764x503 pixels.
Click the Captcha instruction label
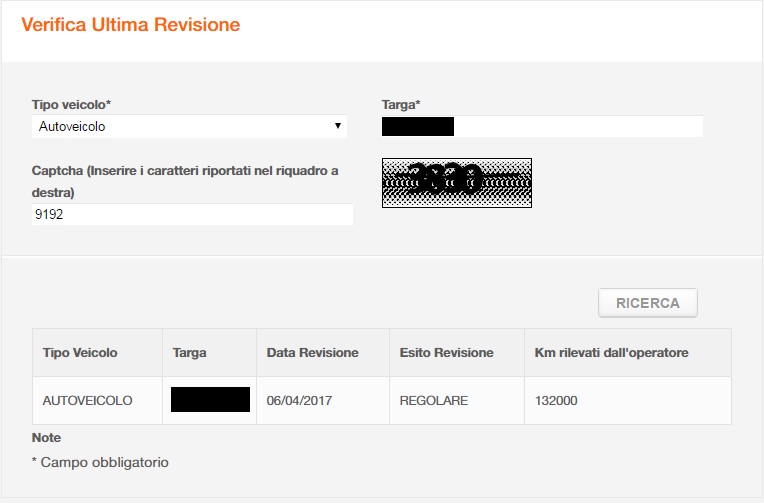click(185, 180)
